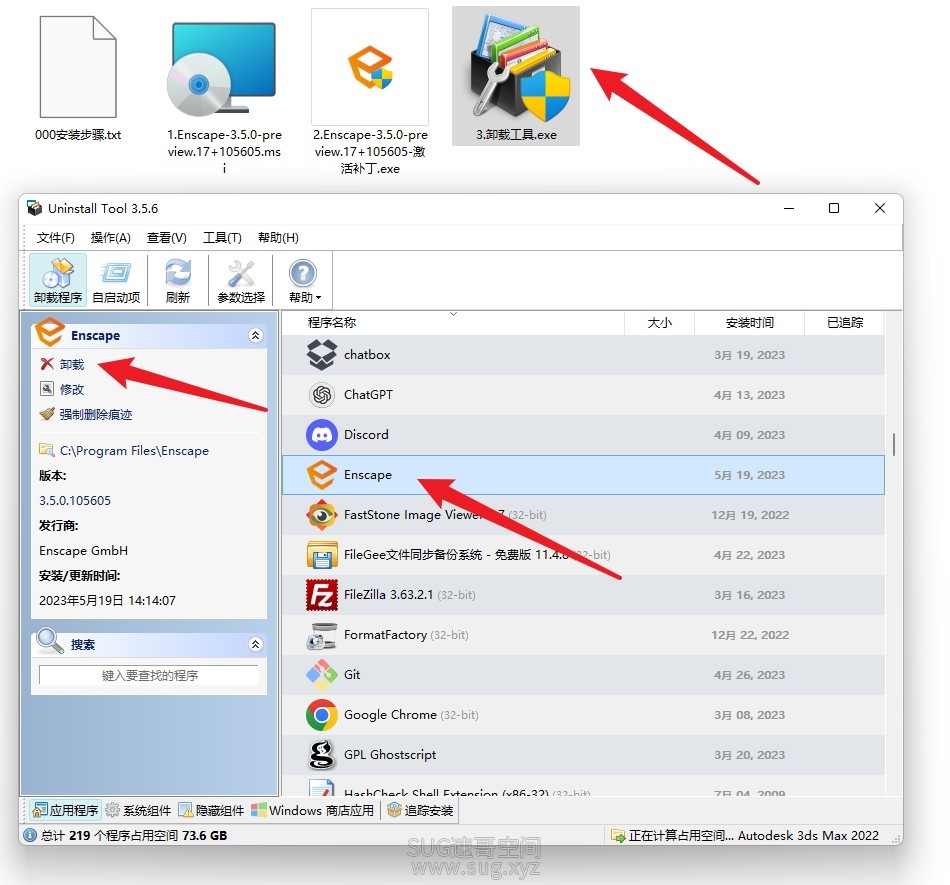Click the program list vertical scrollbar
This screenshot has width=950, height=885.
coord(894,444)
